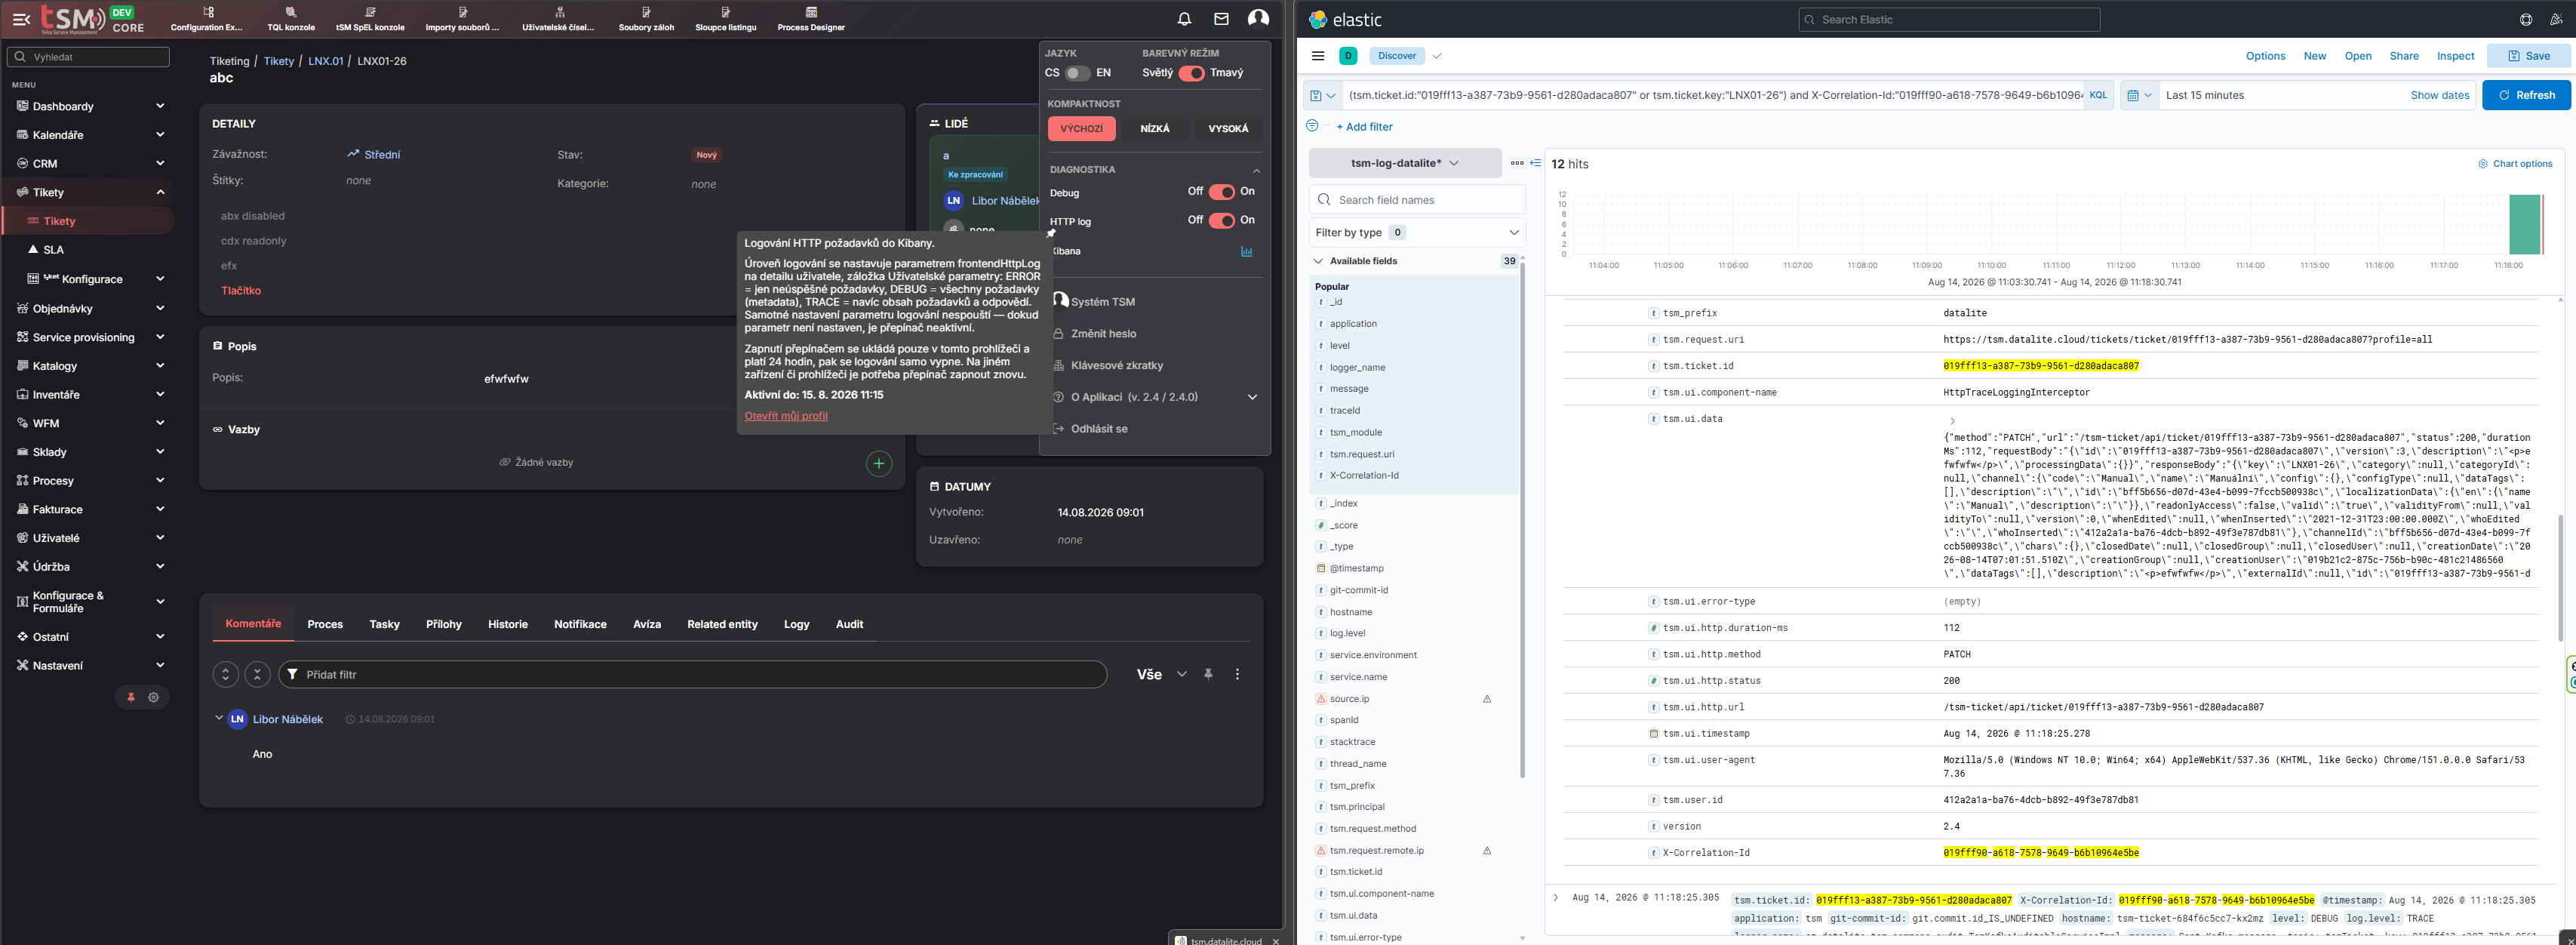Image resolution: width=2576 pixels, height=945 pixels.
Task: Open Filter by type dropdown
Action: 1417,232
